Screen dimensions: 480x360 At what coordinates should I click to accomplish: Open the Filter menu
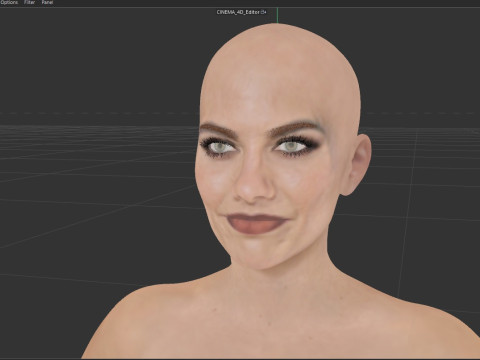tap(29, 2)
